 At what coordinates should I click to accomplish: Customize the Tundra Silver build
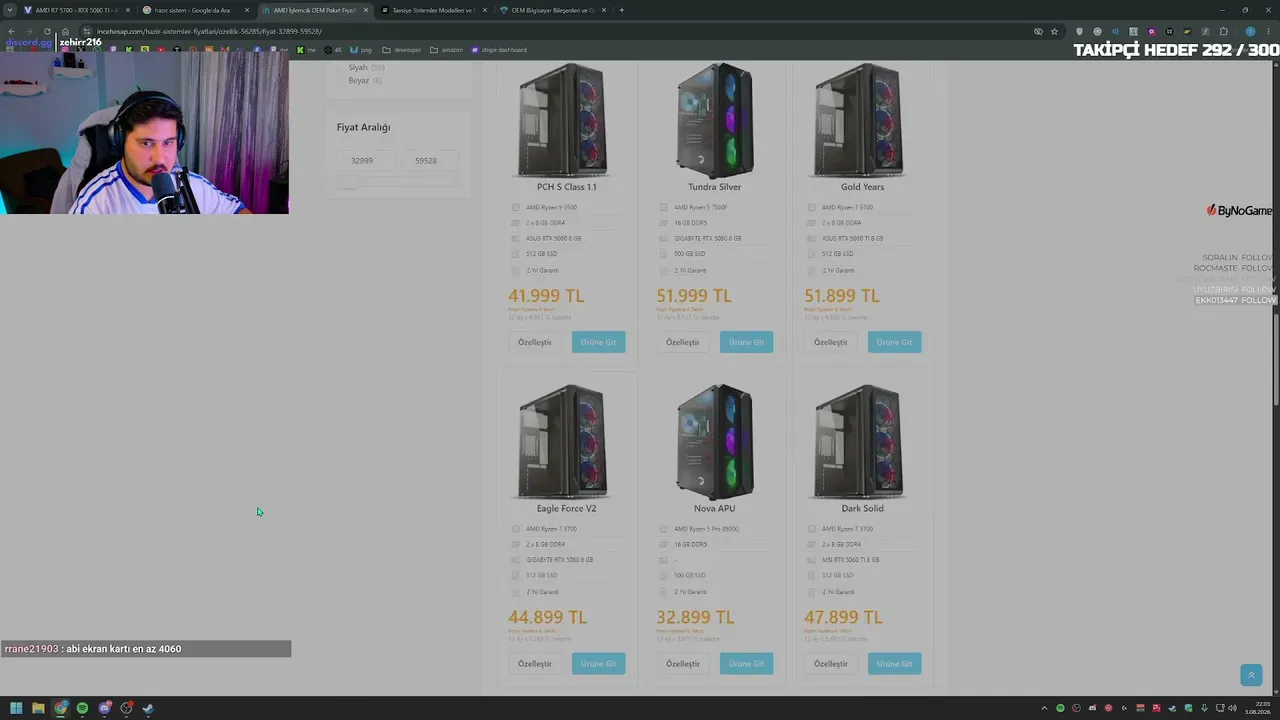pos(683,342)
